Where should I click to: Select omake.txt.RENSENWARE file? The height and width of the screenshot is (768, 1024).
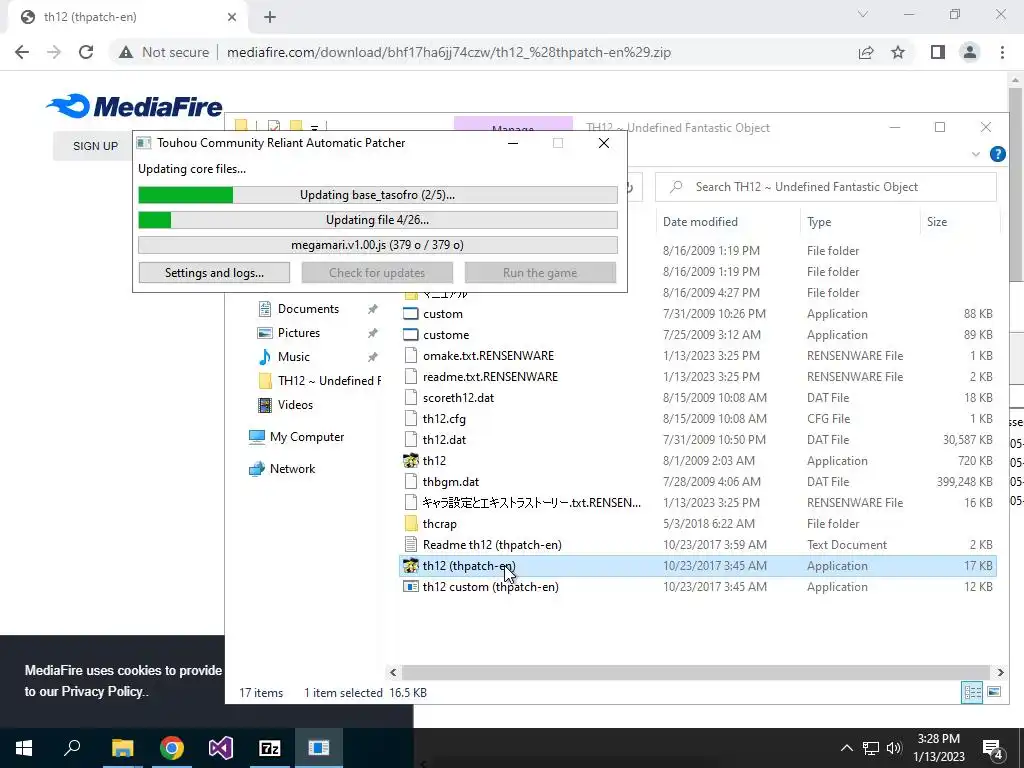[x=488, y=356]
